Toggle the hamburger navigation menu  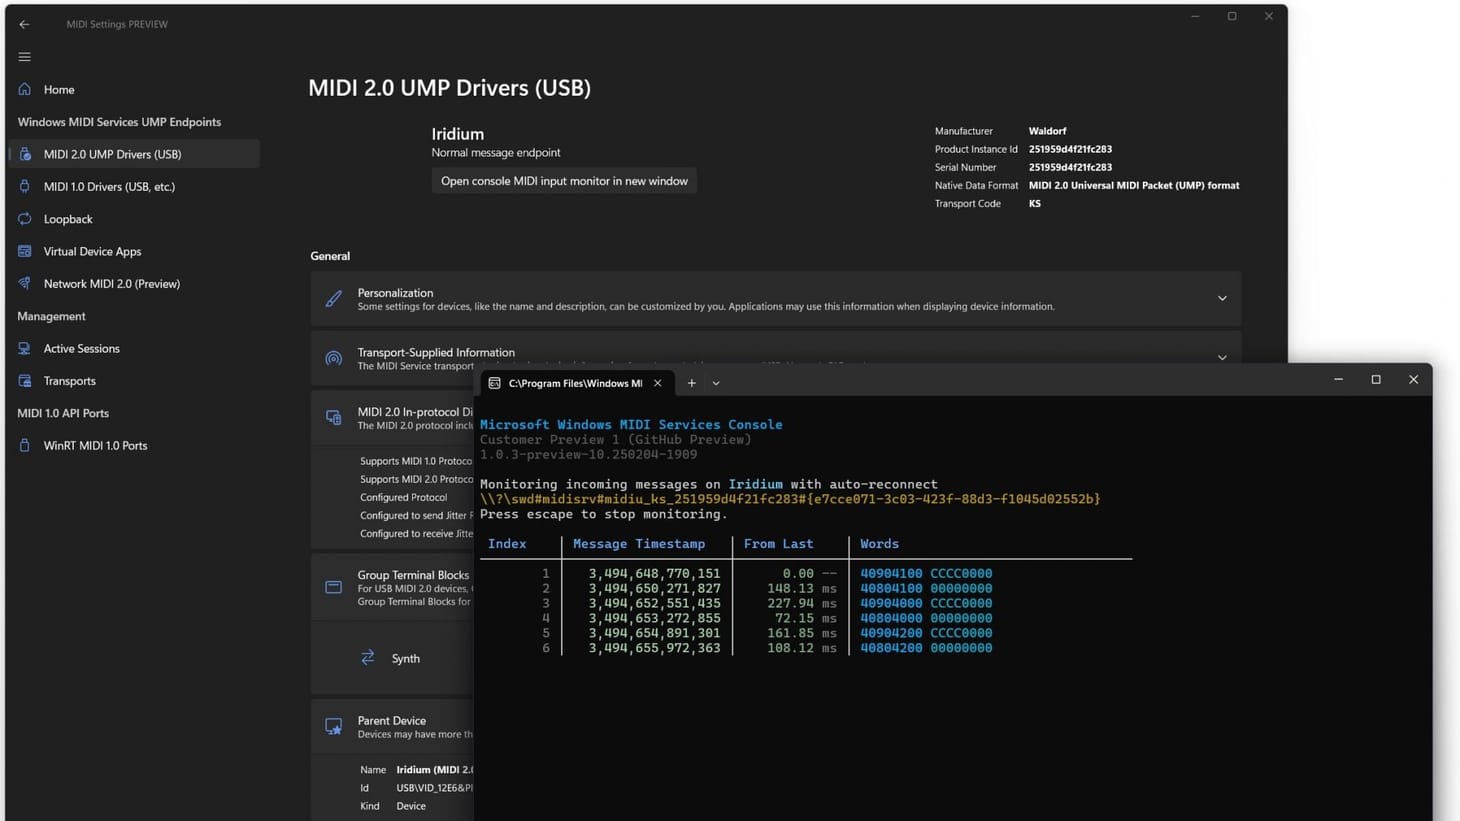pos(24,57)
